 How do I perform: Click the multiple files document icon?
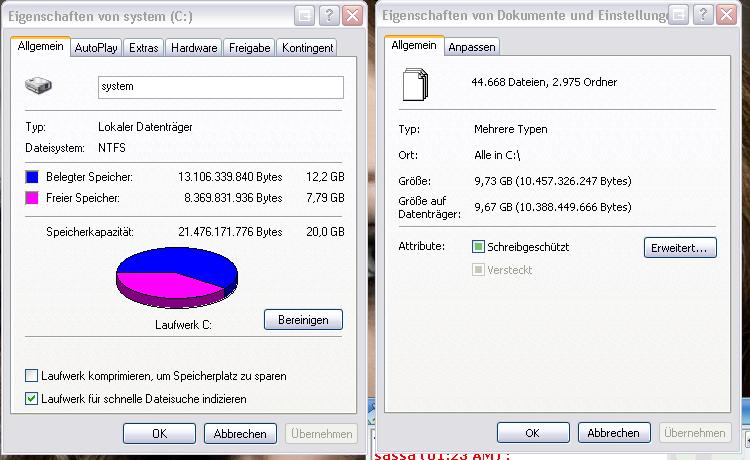pos(415,85)
